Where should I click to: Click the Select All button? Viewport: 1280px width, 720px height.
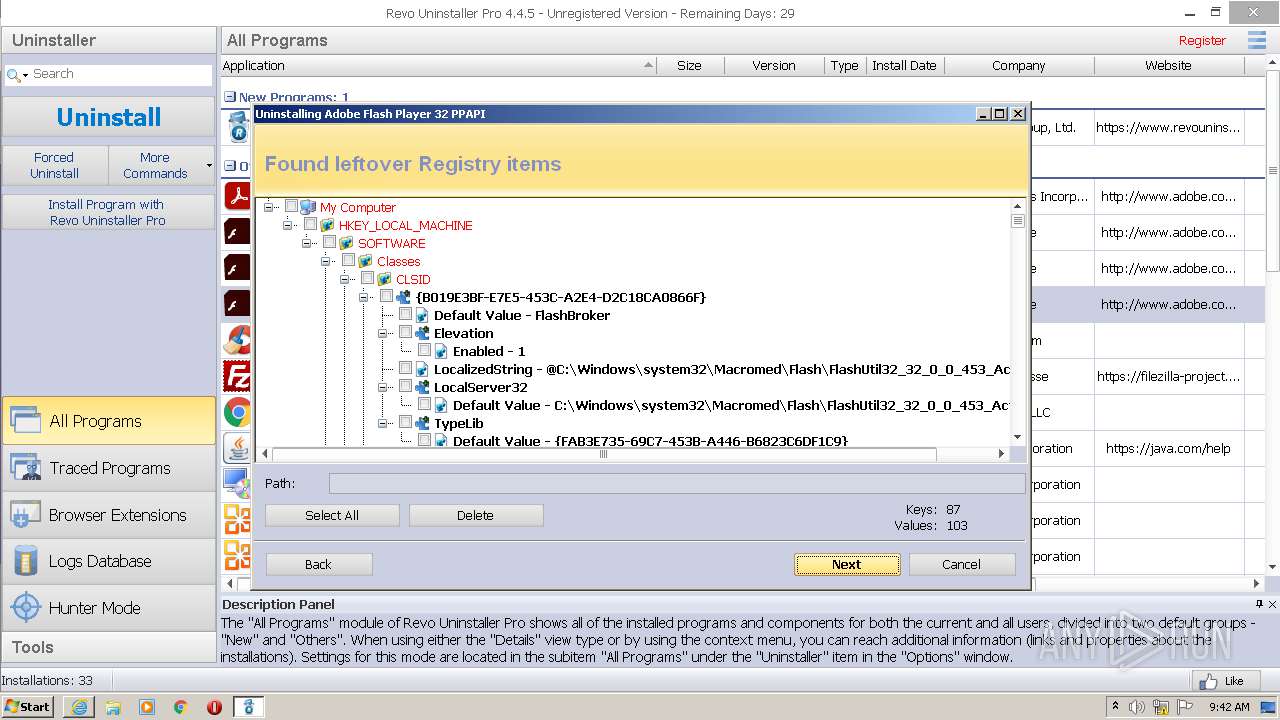click(332, 515)
